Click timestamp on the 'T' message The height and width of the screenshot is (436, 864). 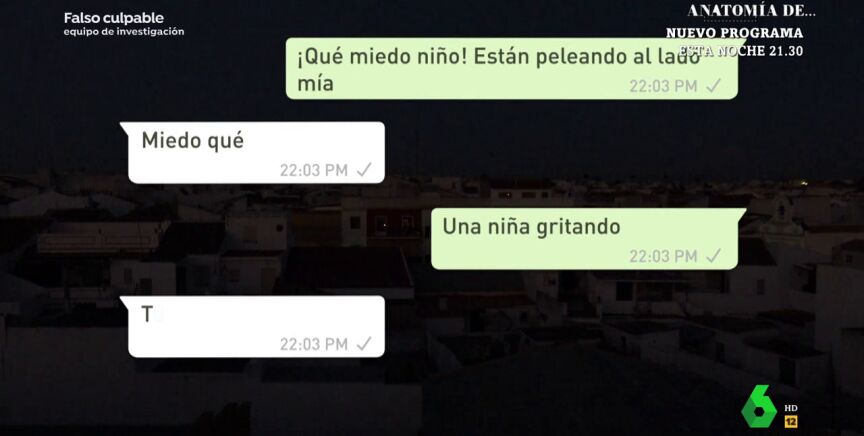(314, 345)
